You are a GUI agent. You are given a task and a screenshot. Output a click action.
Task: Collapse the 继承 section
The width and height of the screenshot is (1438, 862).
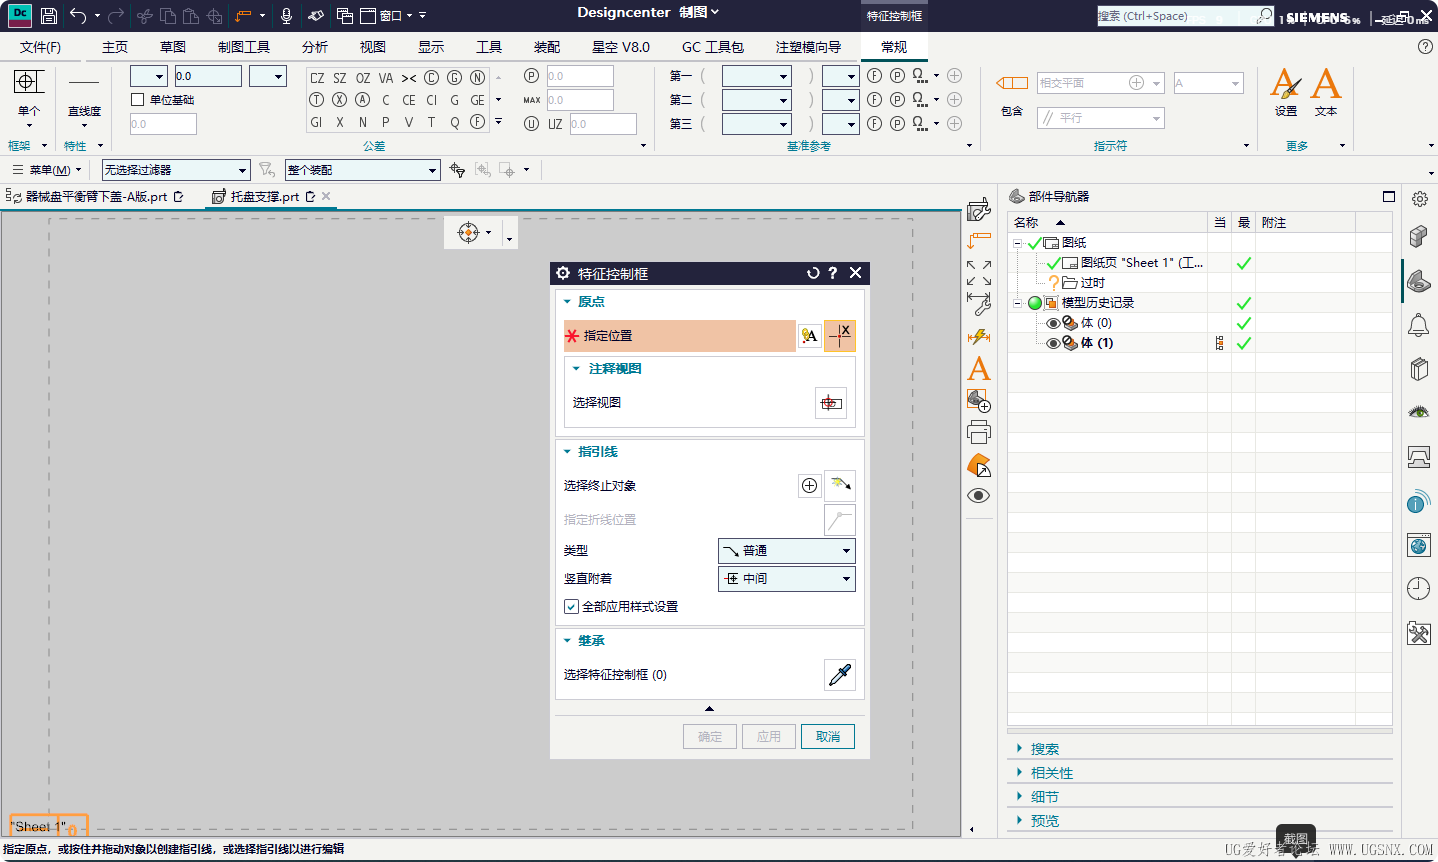pos(567,641)
